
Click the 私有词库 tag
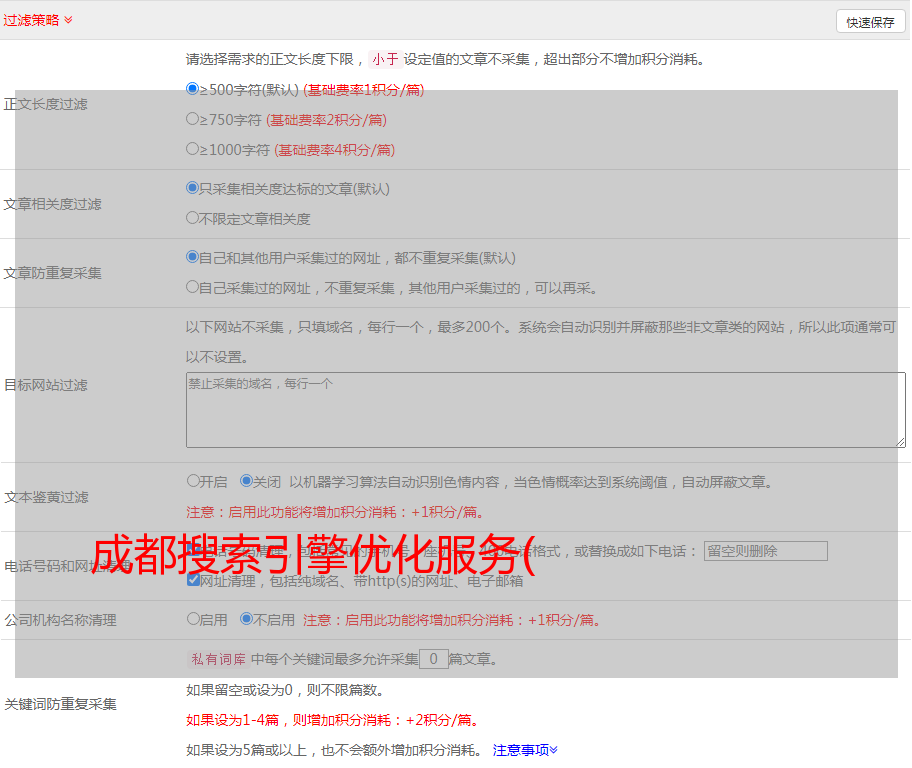pyautogui.click(x=219, y=659)
